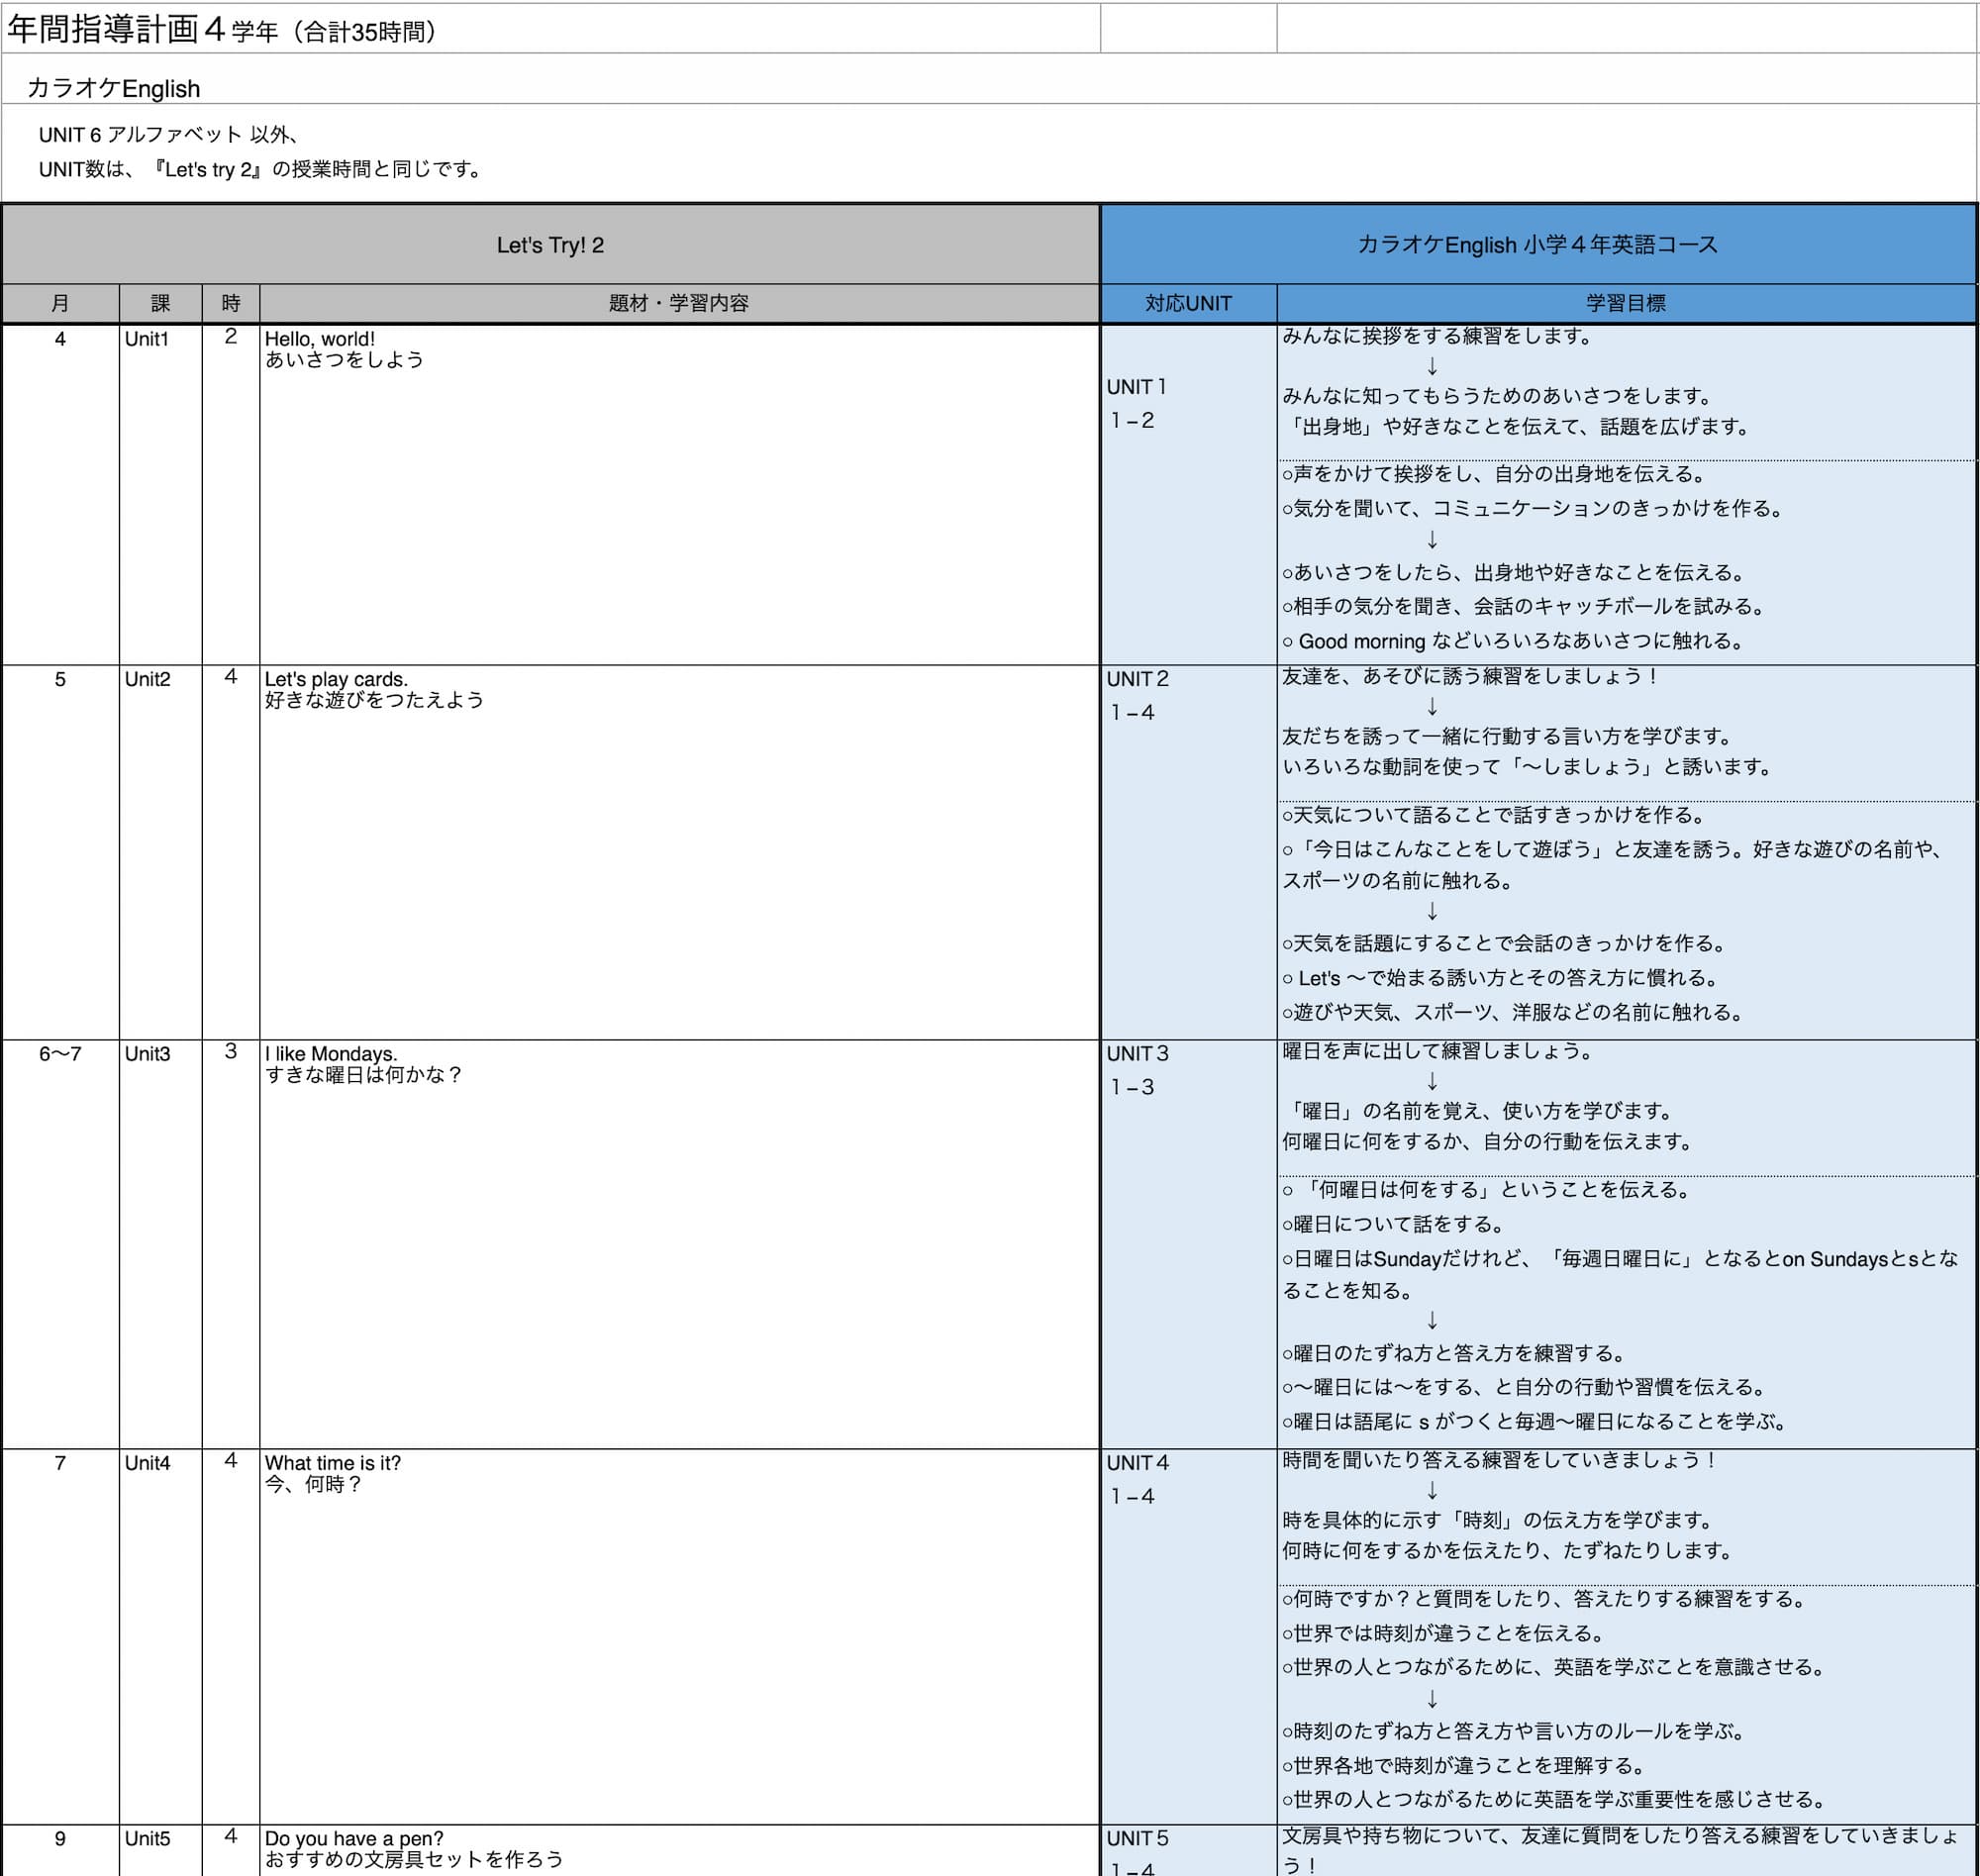Select the 'Unit4' lesson cell

(161, 1637)
